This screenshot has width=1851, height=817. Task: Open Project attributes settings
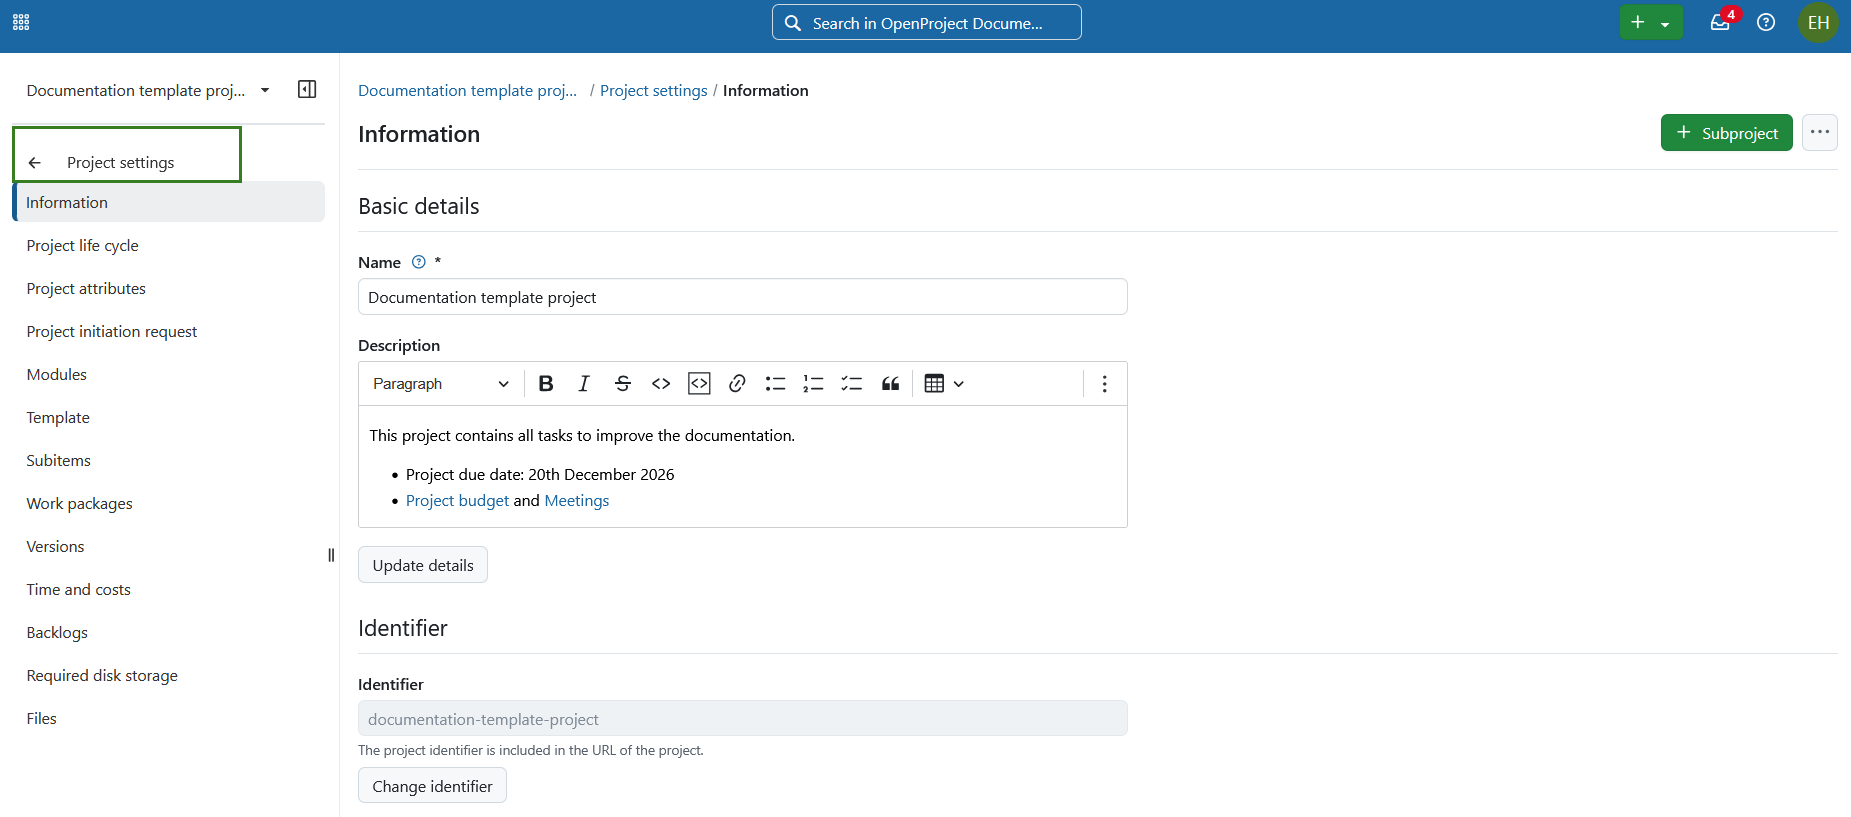click(168, 288)
